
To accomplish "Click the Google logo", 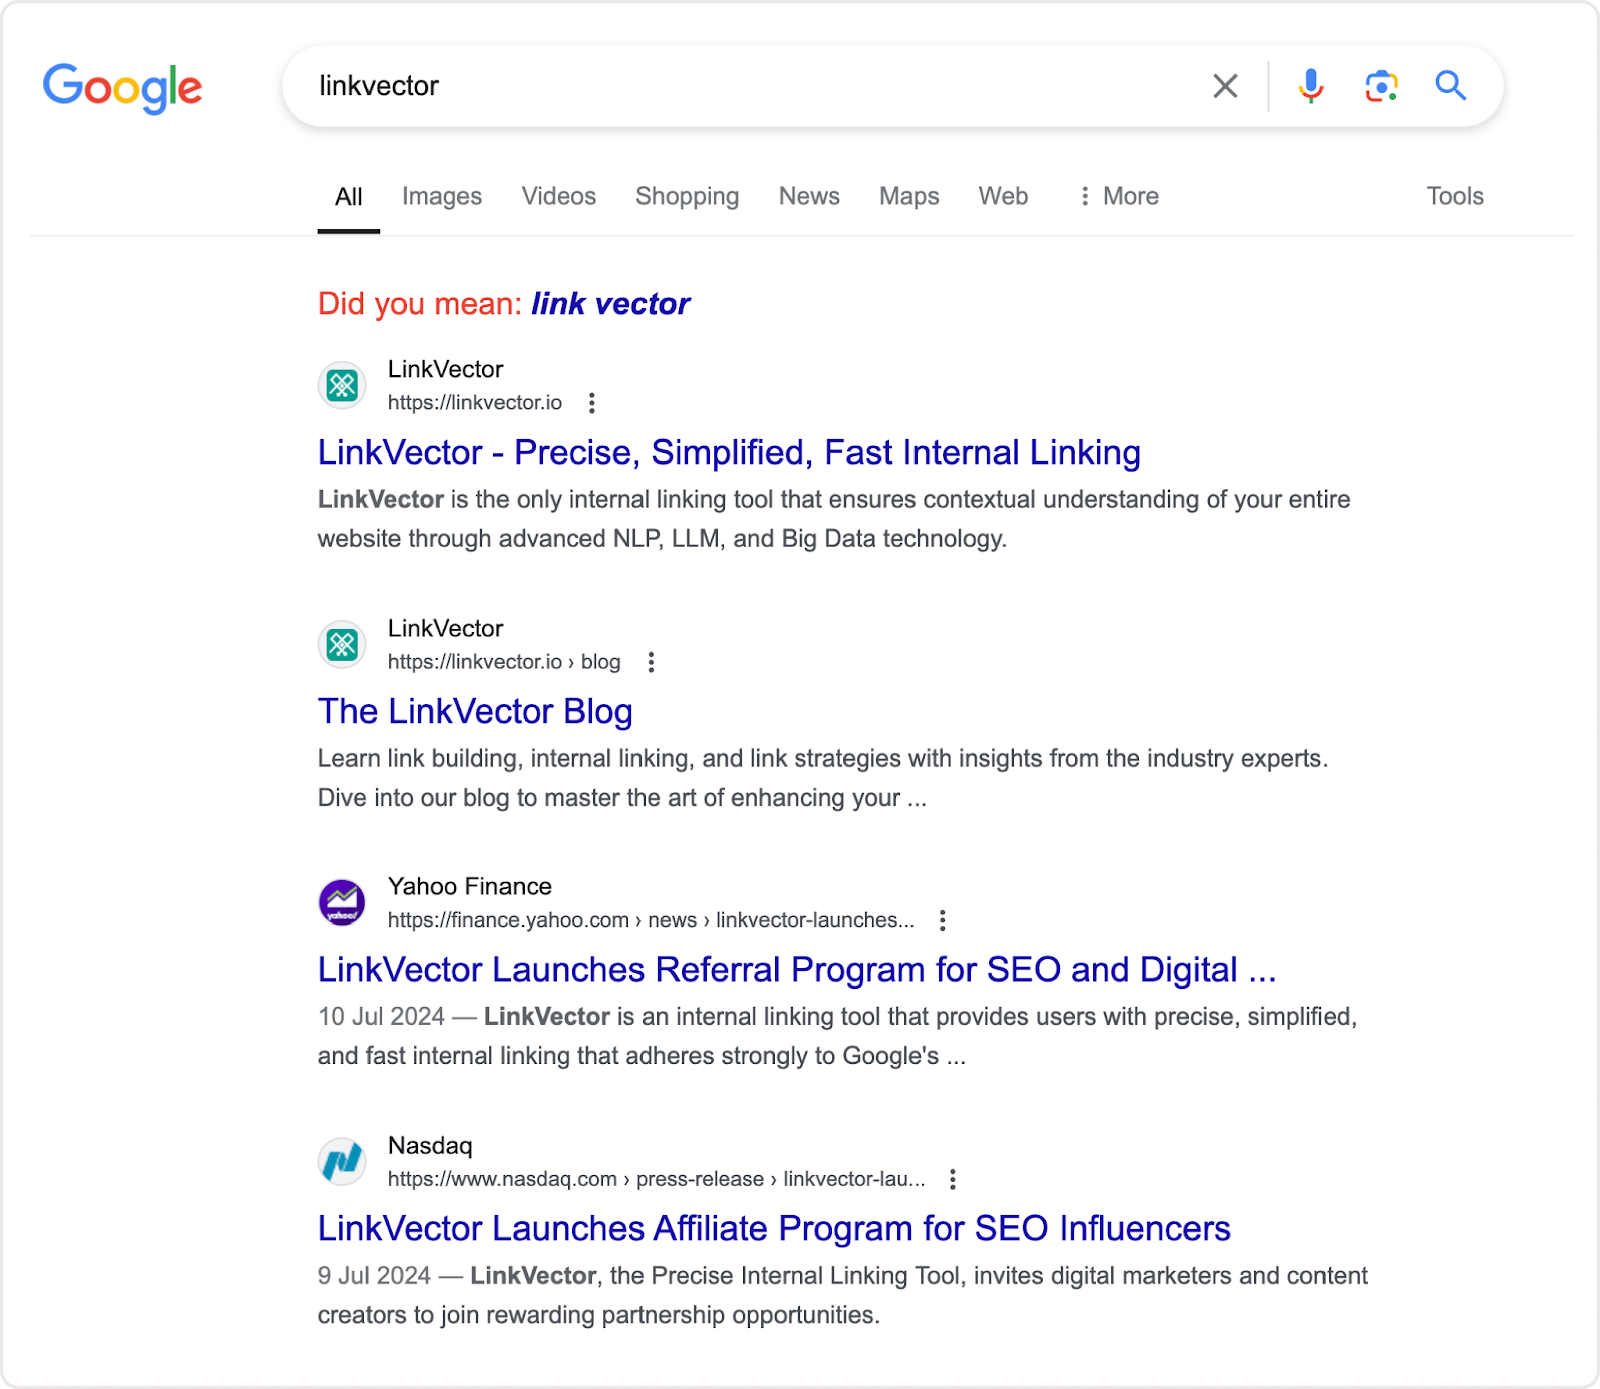I will pos(122,88).
